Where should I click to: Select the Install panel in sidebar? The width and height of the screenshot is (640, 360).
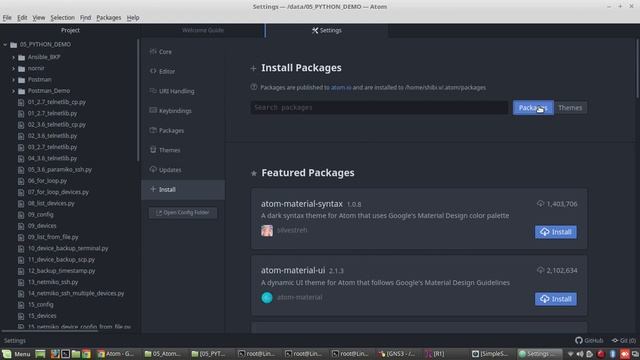click(x=183, y=190)
